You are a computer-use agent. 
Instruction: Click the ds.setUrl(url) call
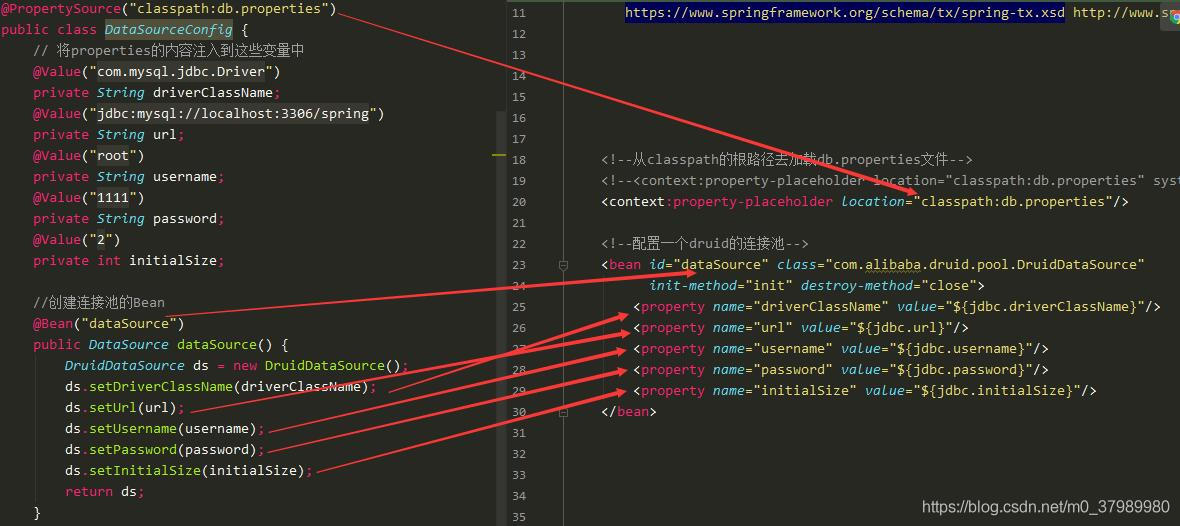(124, 408)
